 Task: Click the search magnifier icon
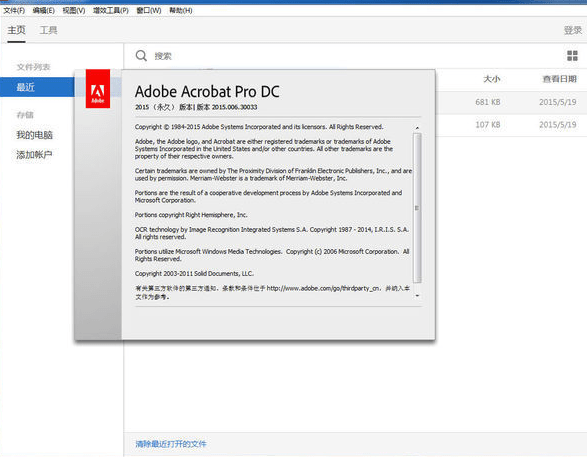pos(141,56)
